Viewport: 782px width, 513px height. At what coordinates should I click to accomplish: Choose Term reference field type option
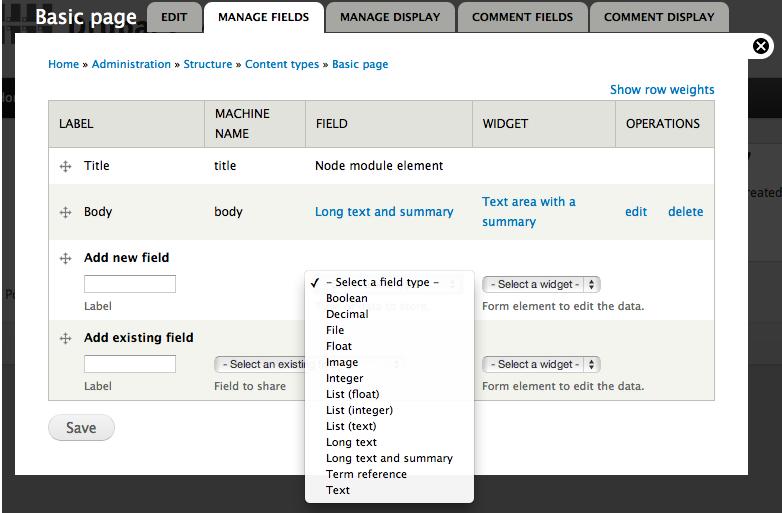[x=366, y=474]
